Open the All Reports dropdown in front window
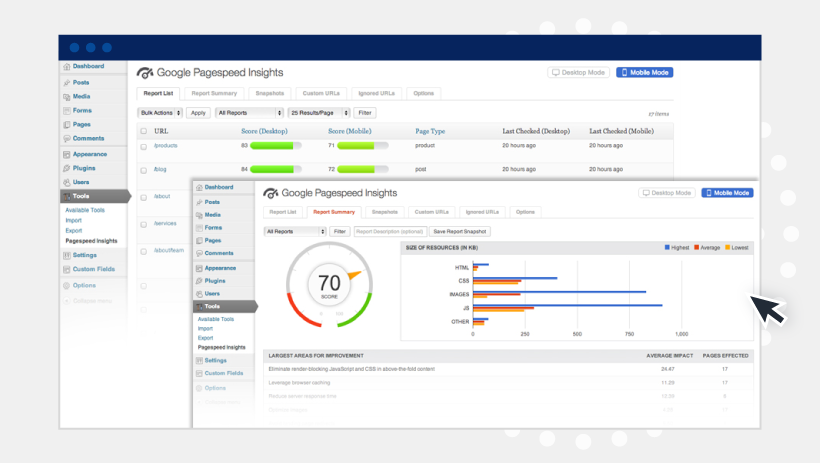The width and height of the screenshot is (820, 463). 295,231
